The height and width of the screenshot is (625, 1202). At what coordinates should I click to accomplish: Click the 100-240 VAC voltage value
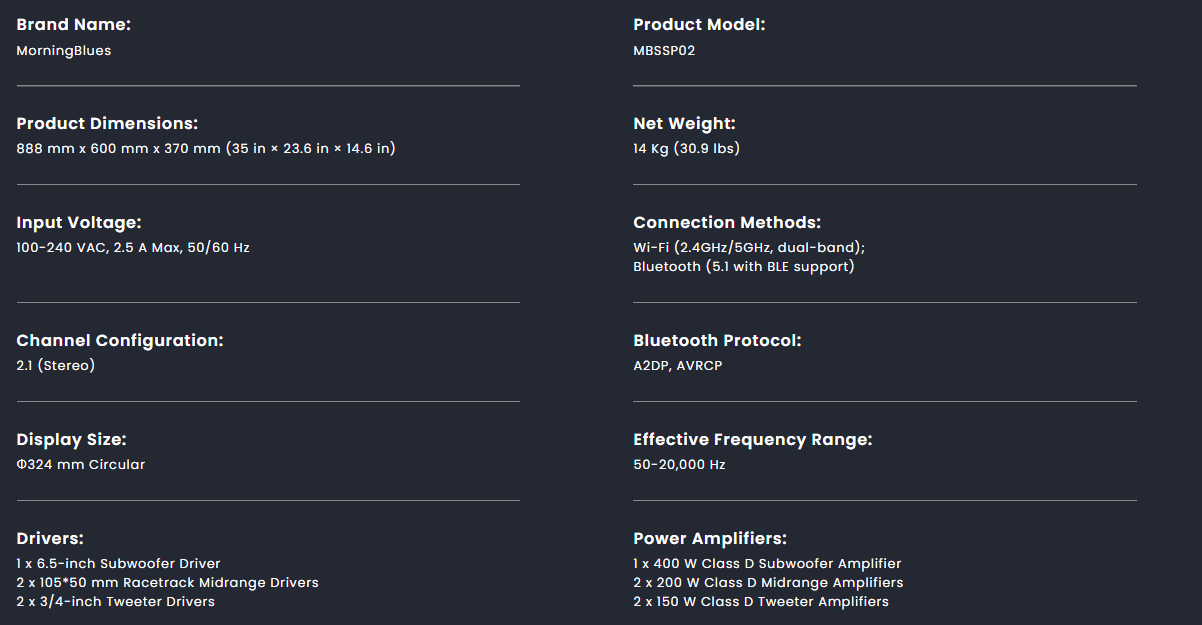tap(133, 248)
